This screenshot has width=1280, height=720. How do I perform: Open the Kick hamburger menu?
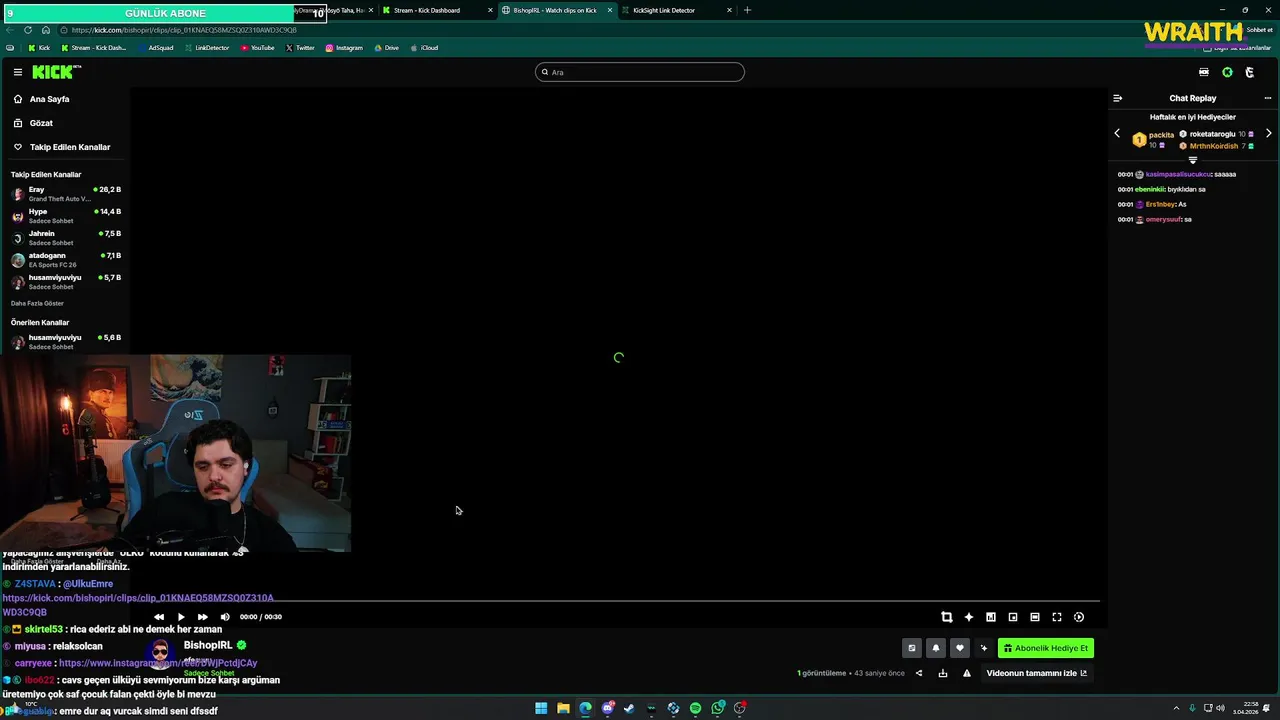(18, 72)
